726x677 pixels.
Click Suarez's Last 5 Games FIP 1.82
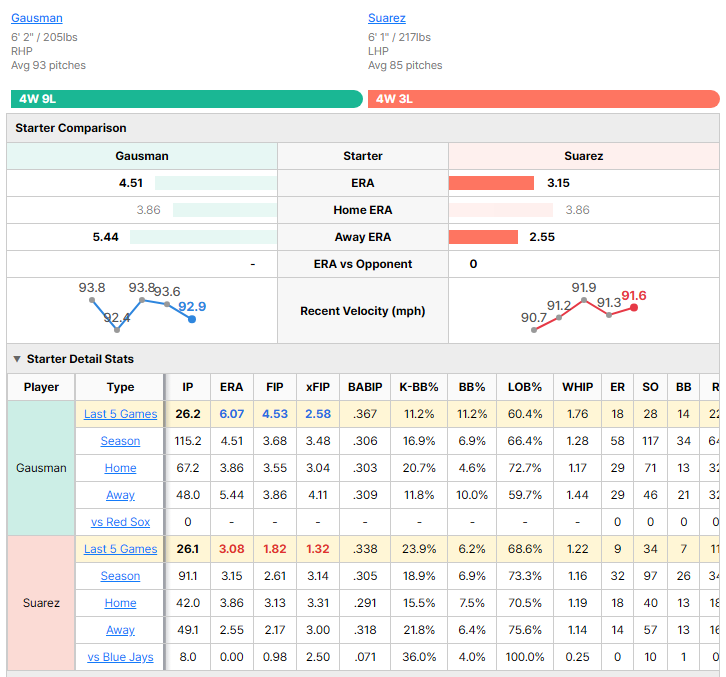pos(275,549)
